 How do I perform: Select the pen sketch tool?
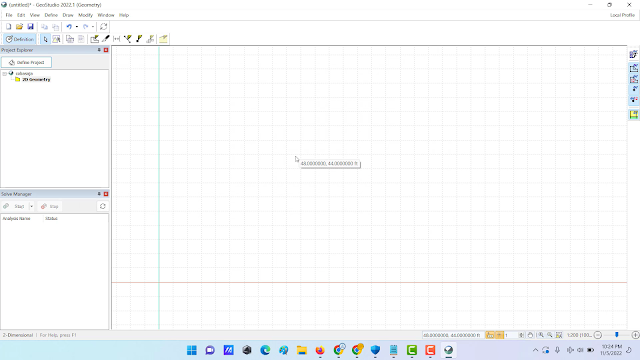click(x=106, y=39)
